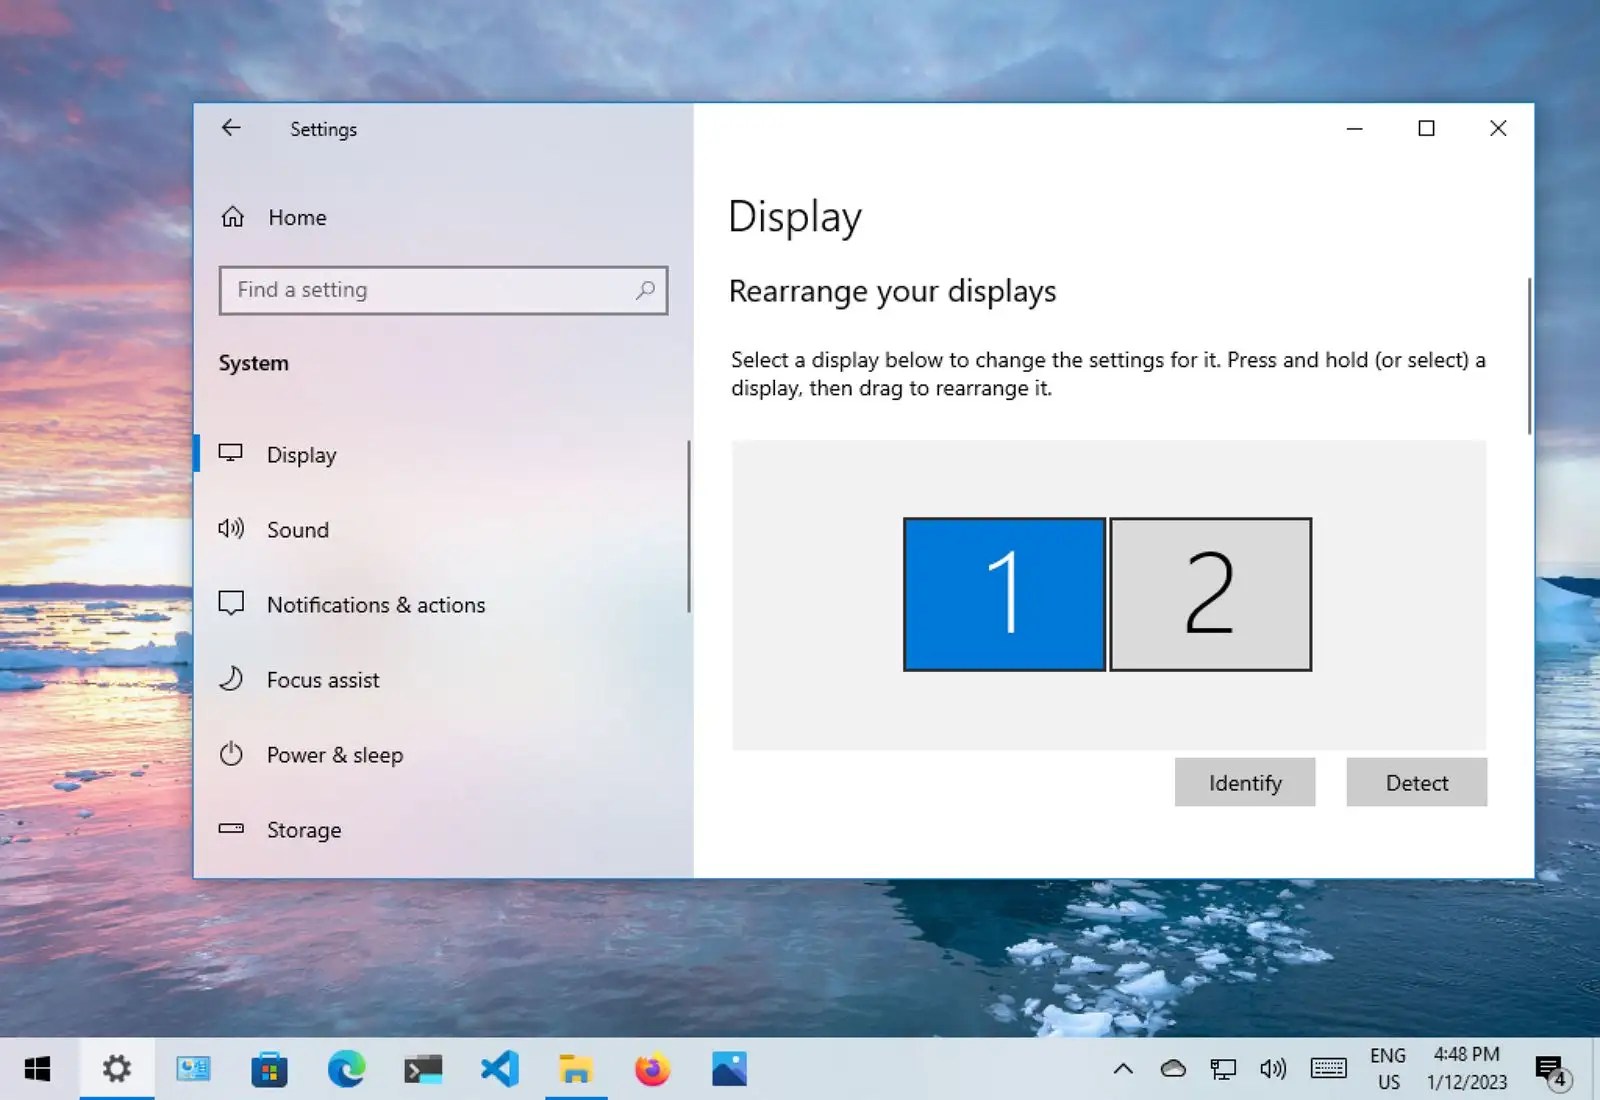This screenshot has height=1100, width=1600.
Task: Switch keyboard layout via ENG US indicator
Action: pos(1389,1069)
